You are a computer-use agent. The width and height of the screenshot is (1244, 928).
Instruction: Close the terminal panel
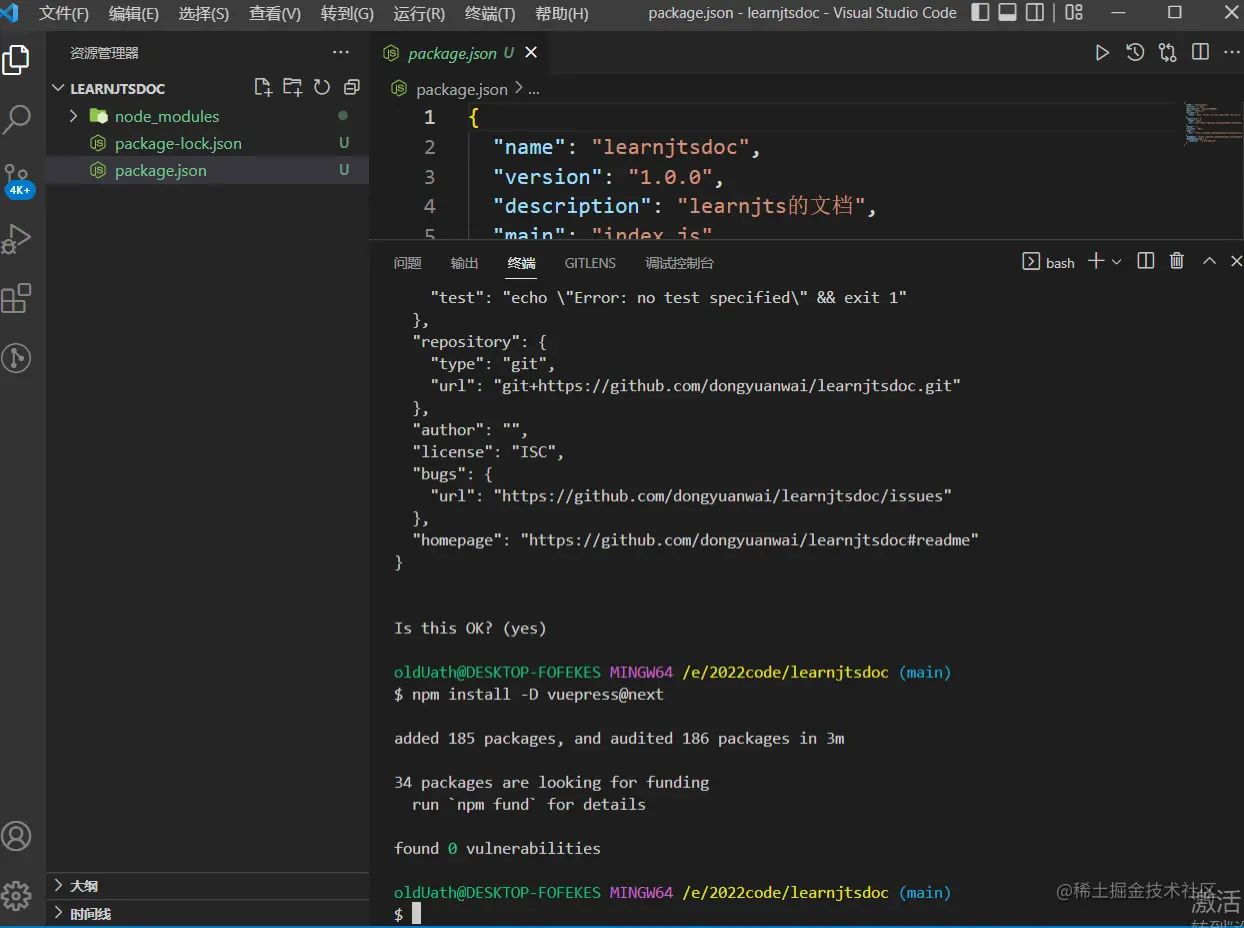point(1237,261)
